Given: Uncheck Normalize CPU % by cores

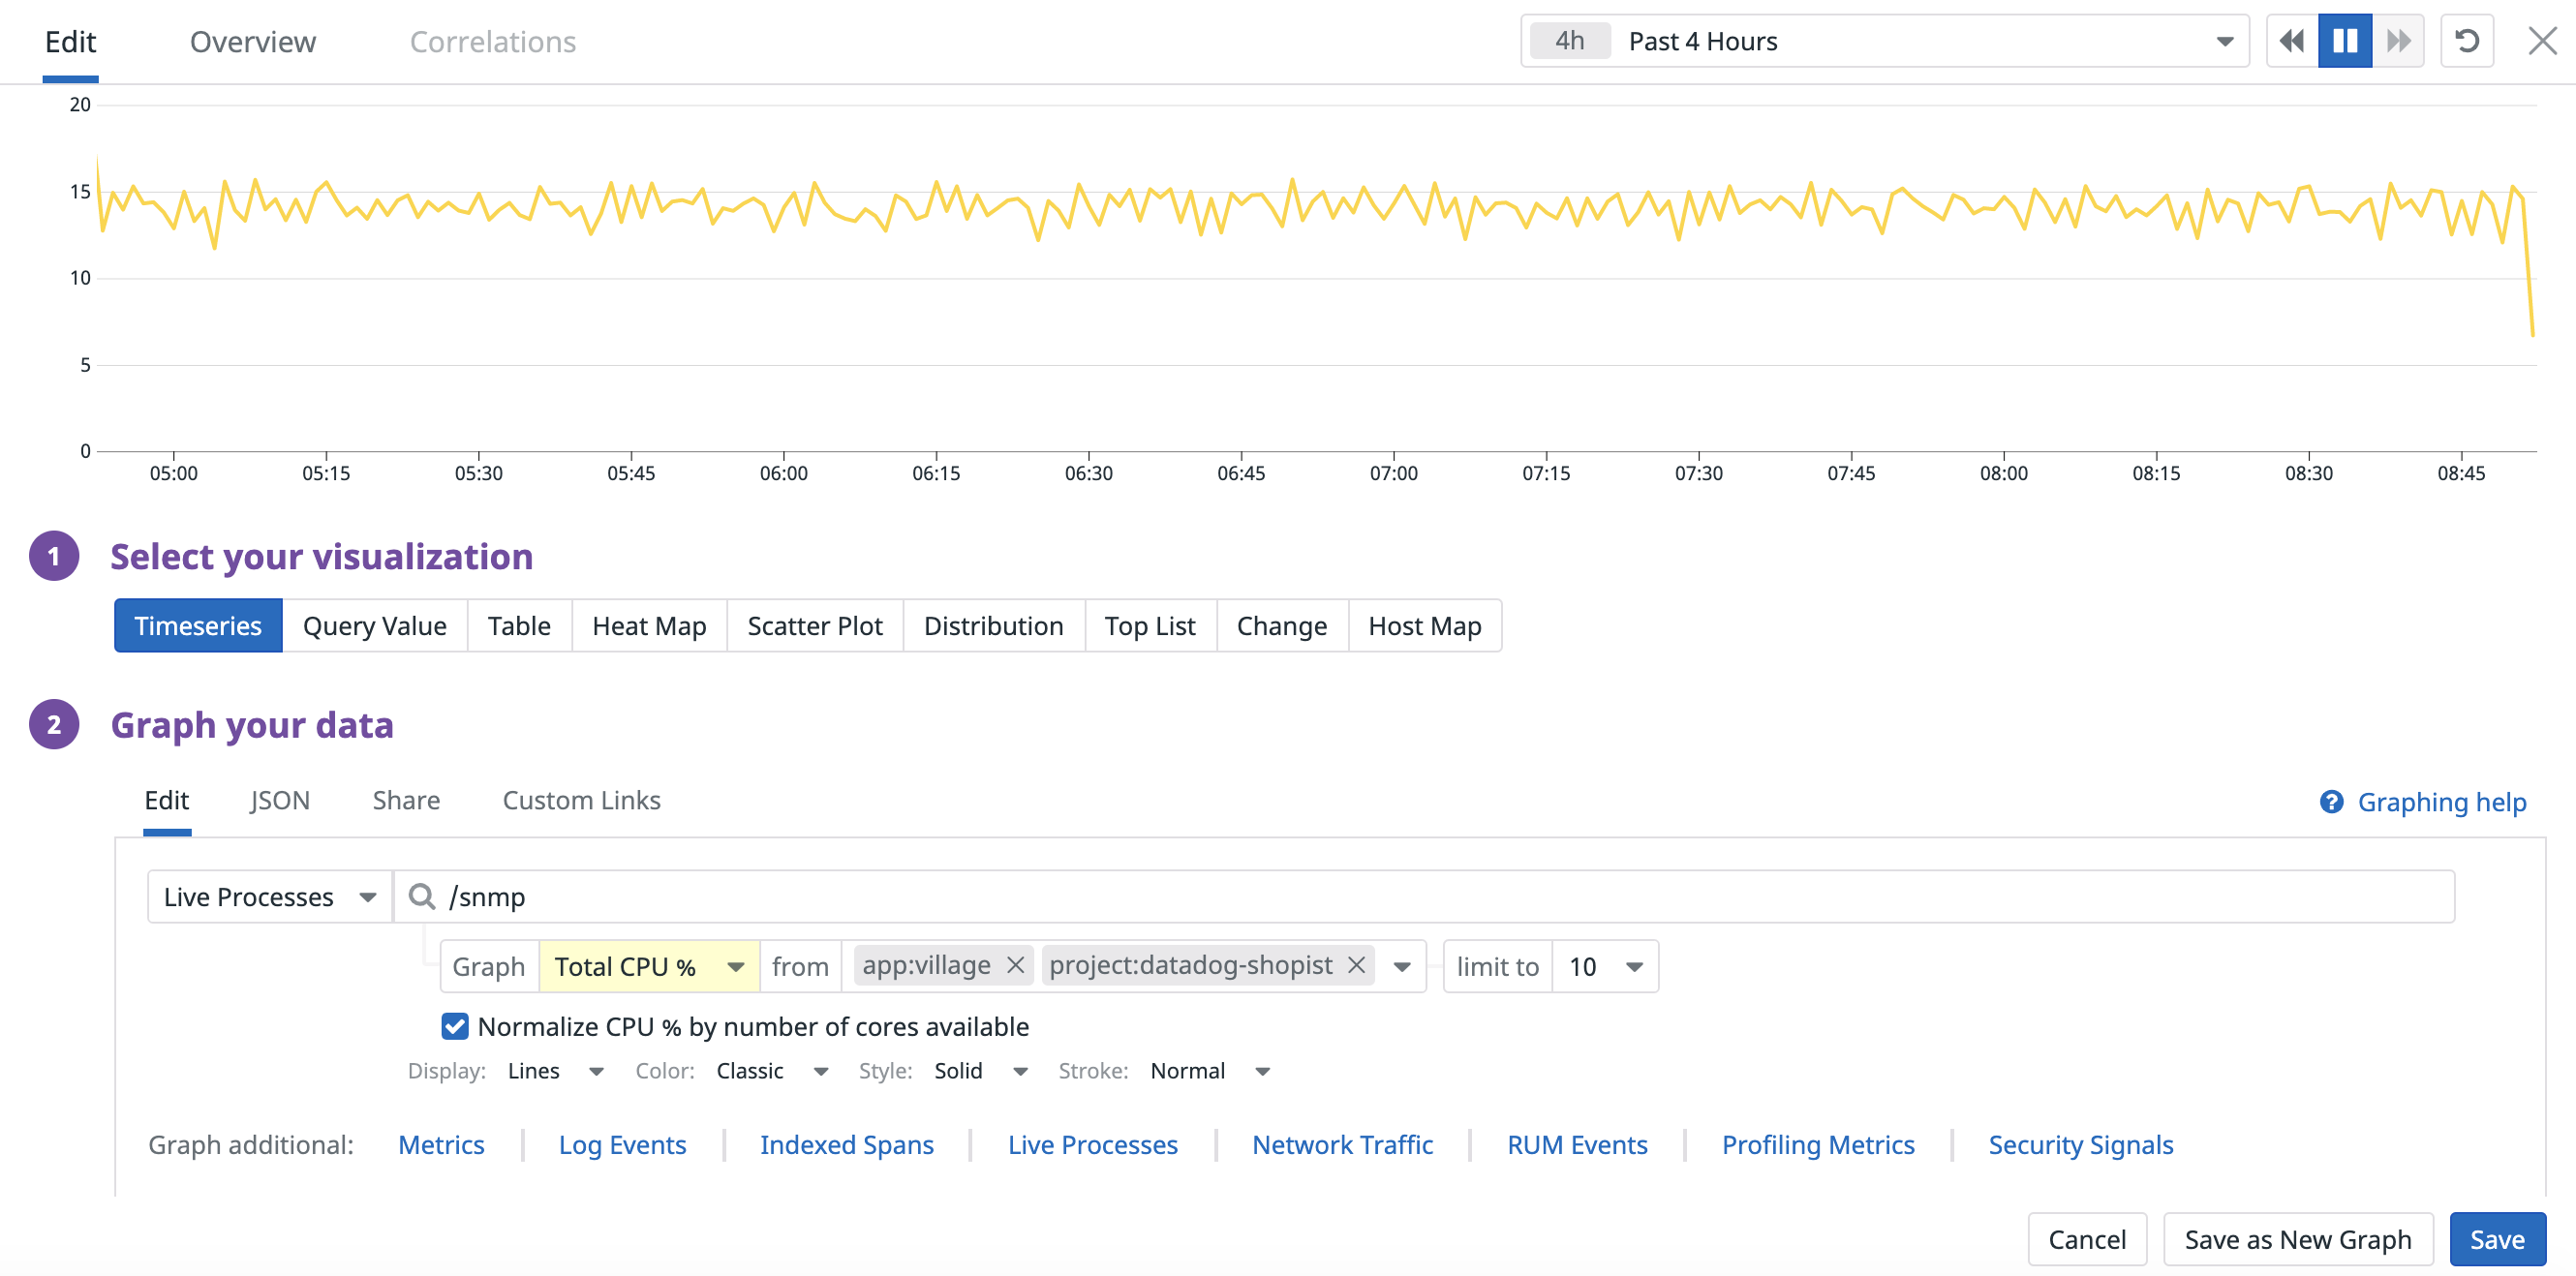Looking at the screenshot, I should point(455,1027).
